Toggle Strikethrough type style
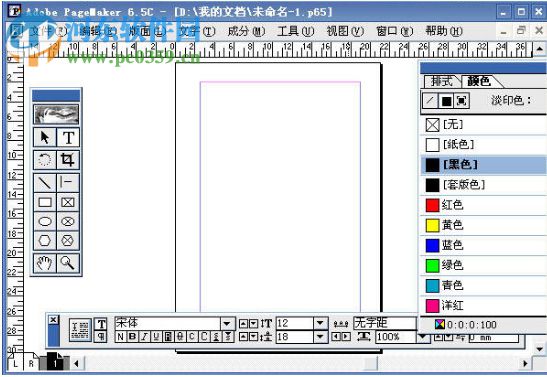Screen dimensions: 547x377 coord(180,337)
